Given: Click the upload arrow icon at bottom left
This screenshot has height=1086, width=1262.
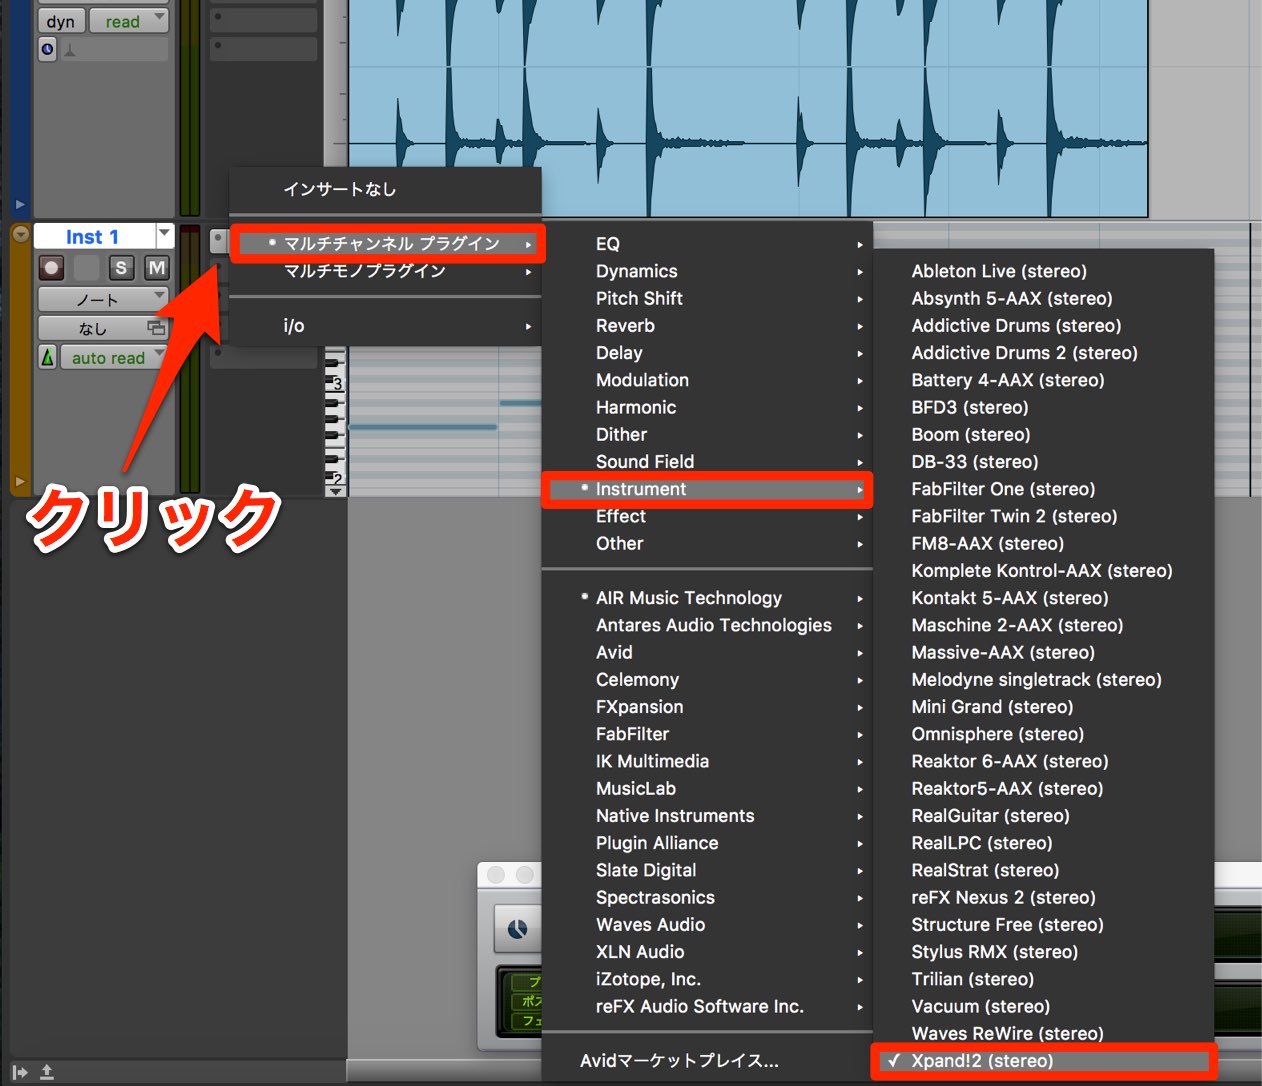Looking at the screenshot, I should (x=47, y=1072).
